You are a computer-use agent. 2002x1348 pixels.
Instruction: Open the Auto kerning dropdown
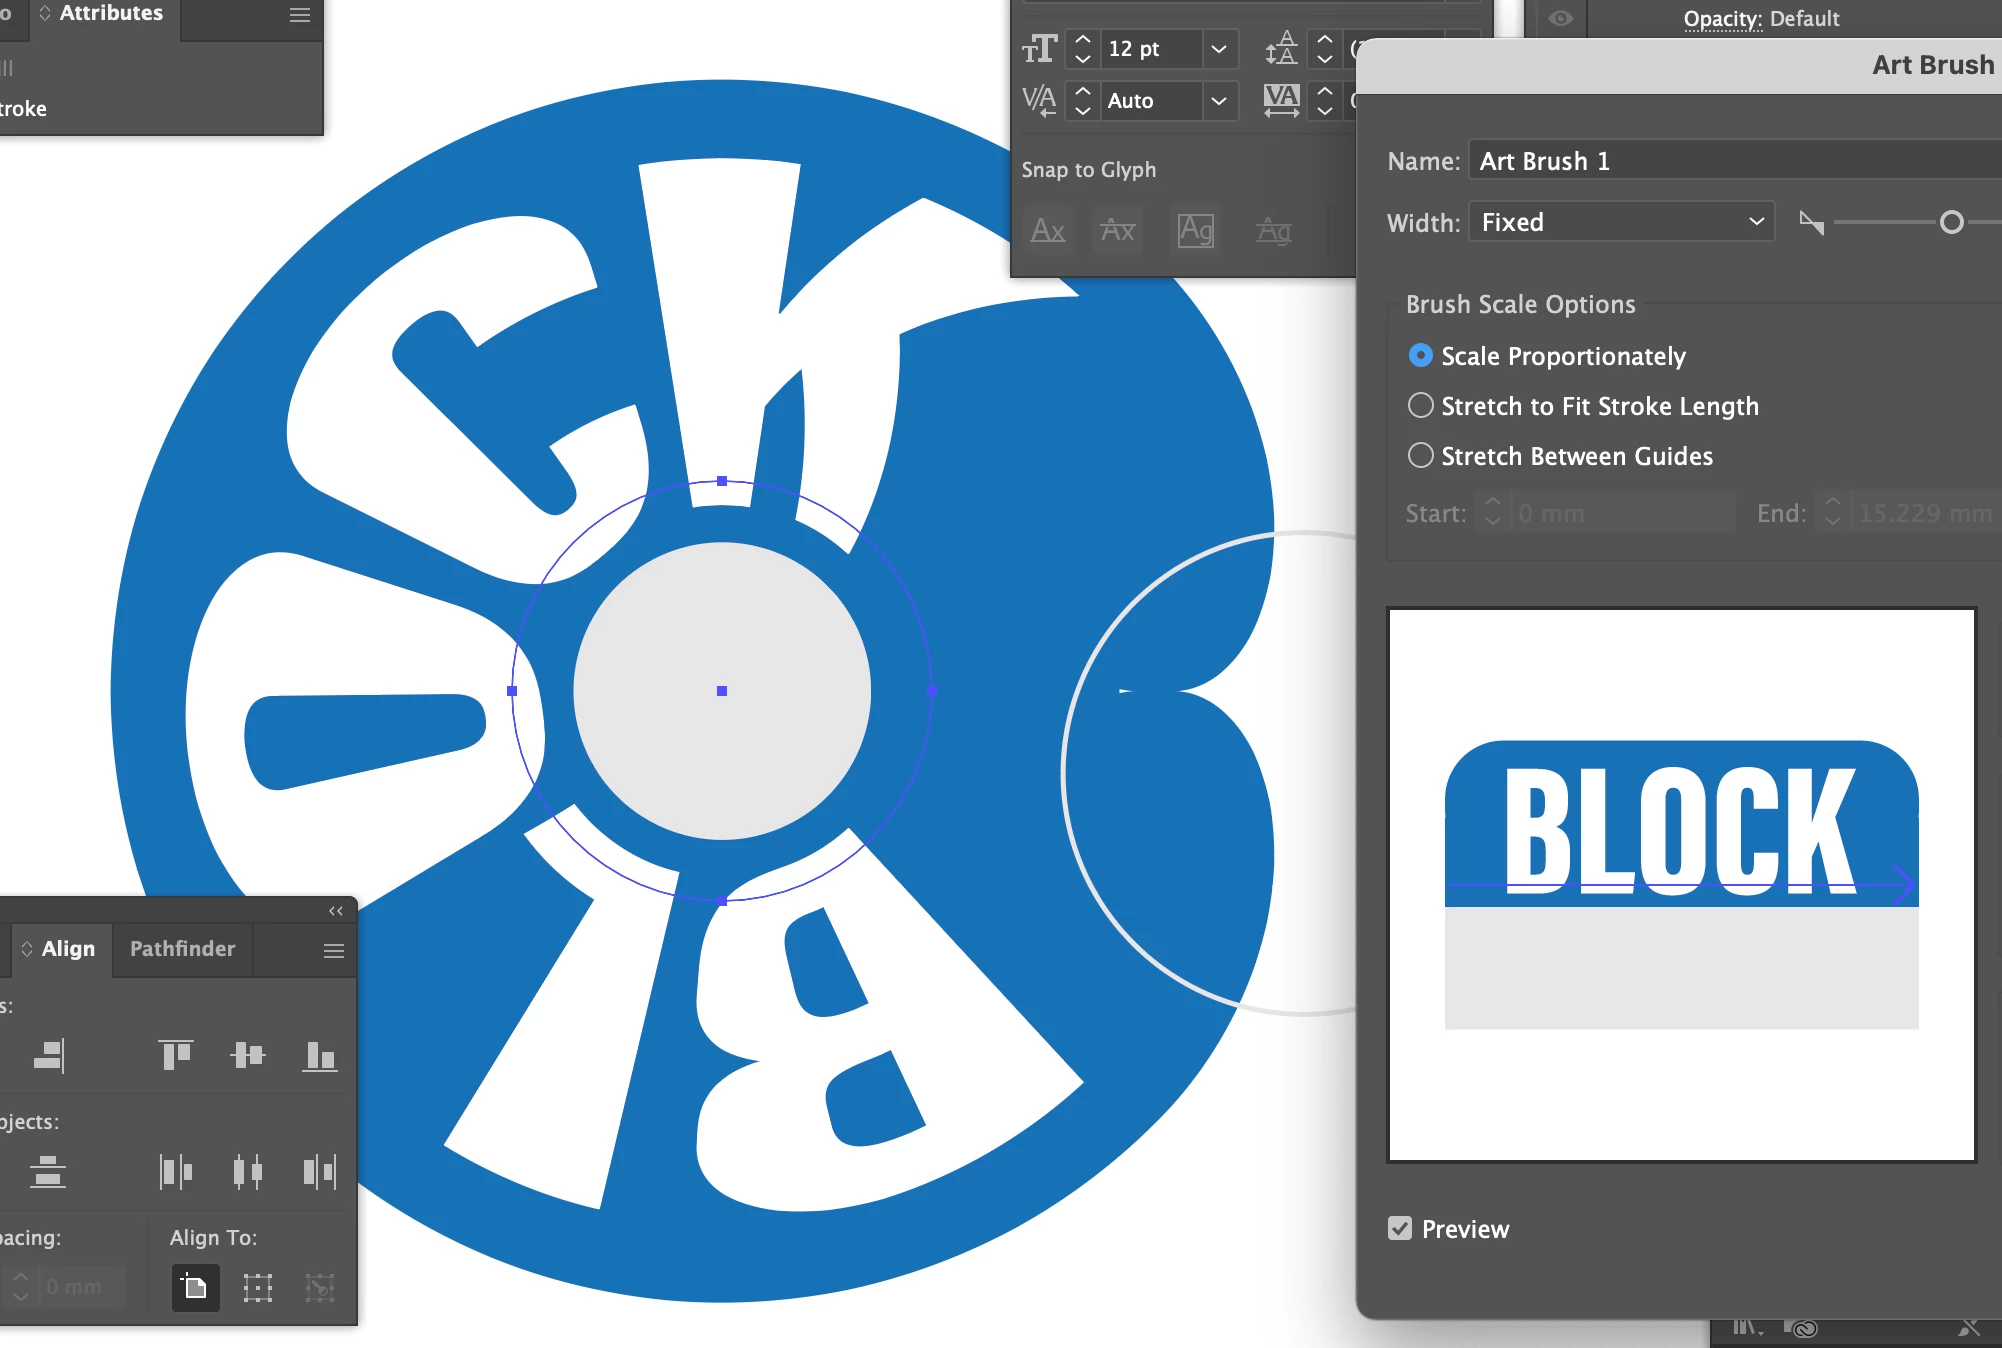pos(1218,101)
